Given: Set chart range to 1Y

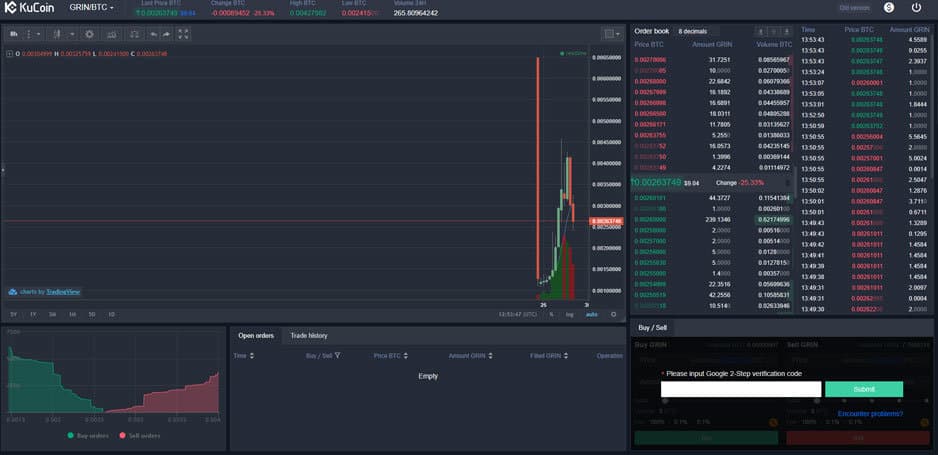Looking at the screenshot, I should (x=34, y=314).
